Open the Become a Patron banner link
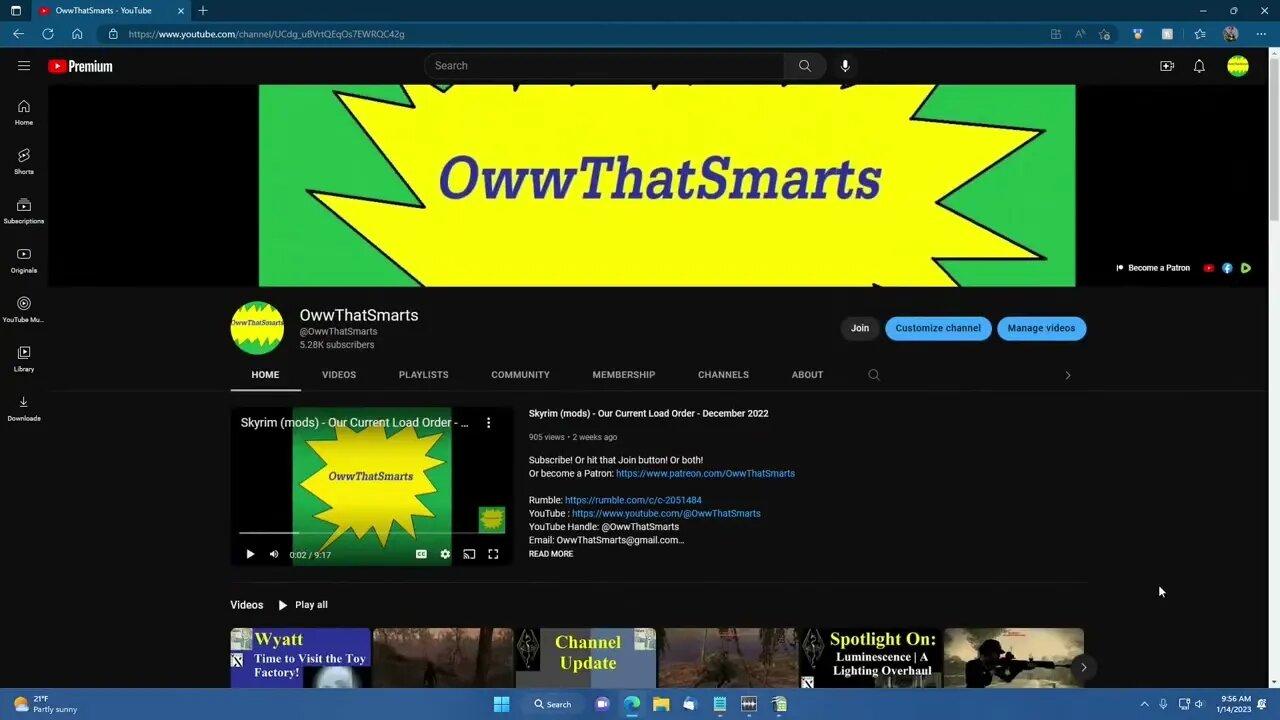1280x720 pixels. [x=1153, y=268]
